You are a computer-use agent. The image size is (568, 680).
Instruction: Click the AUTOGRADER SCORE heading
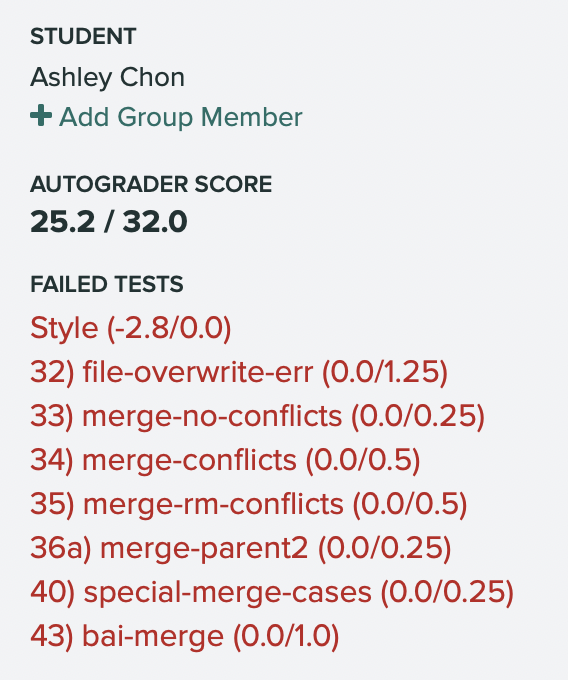point(151,184)
